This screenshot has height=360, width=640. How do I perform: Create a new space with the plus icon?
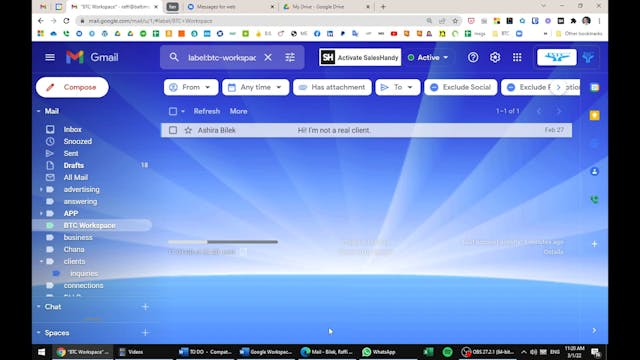click(145, 333)
